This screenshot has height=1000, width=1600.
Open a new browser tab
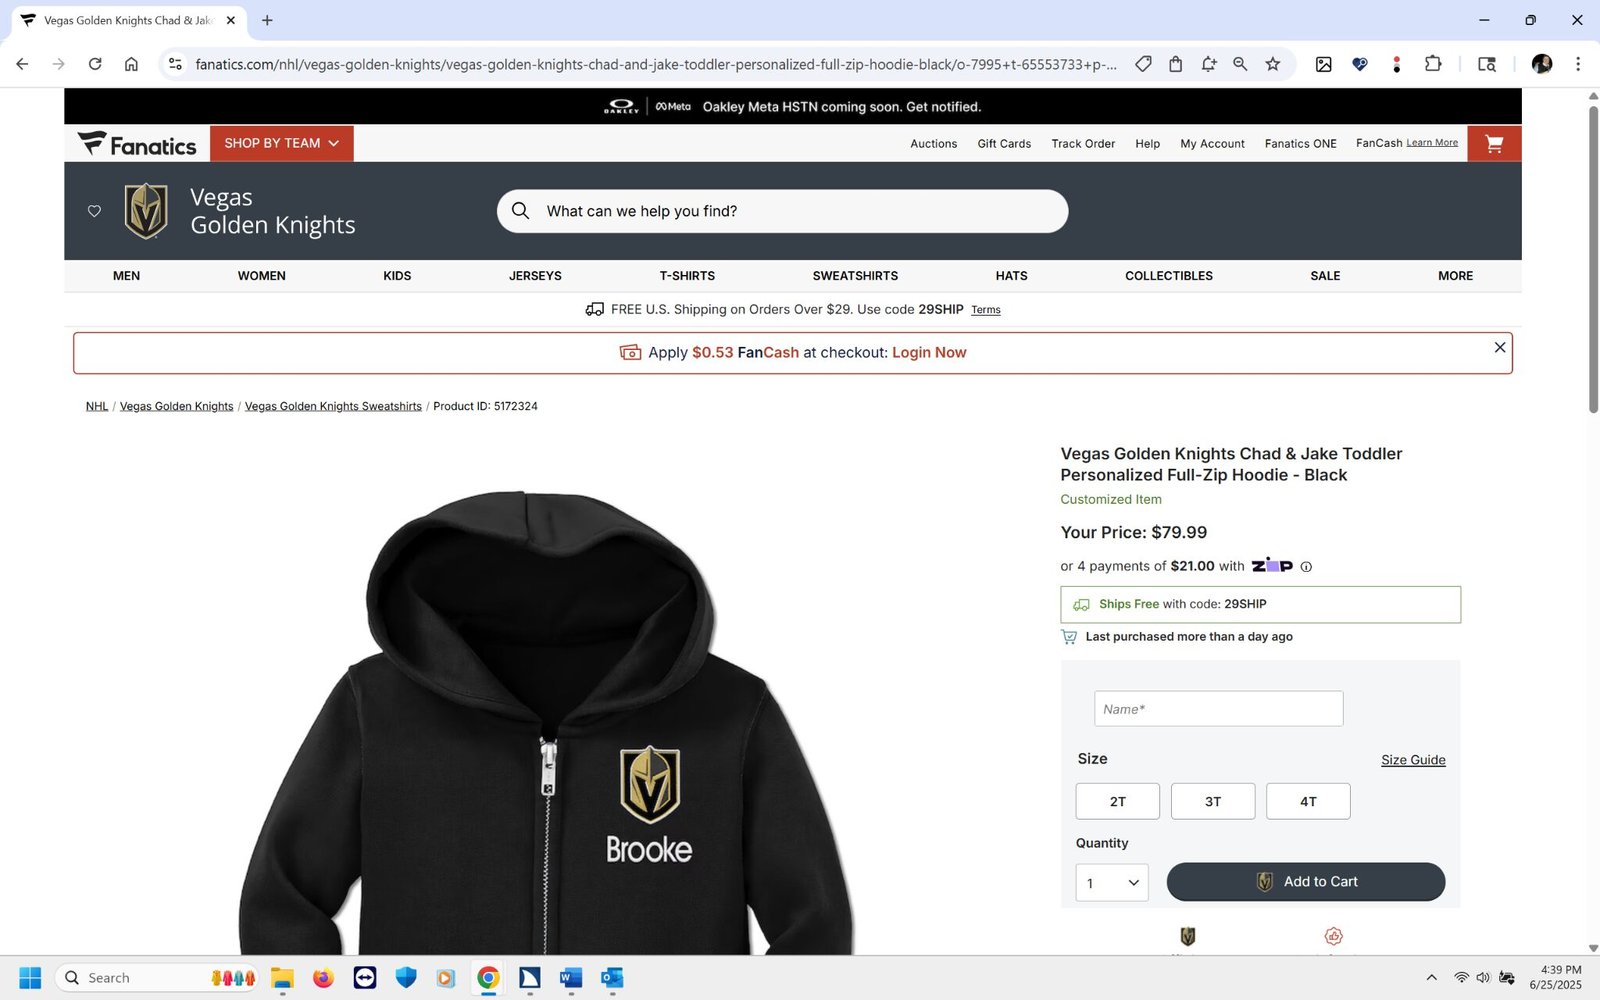pyautogui.click(x=267, y=20)
